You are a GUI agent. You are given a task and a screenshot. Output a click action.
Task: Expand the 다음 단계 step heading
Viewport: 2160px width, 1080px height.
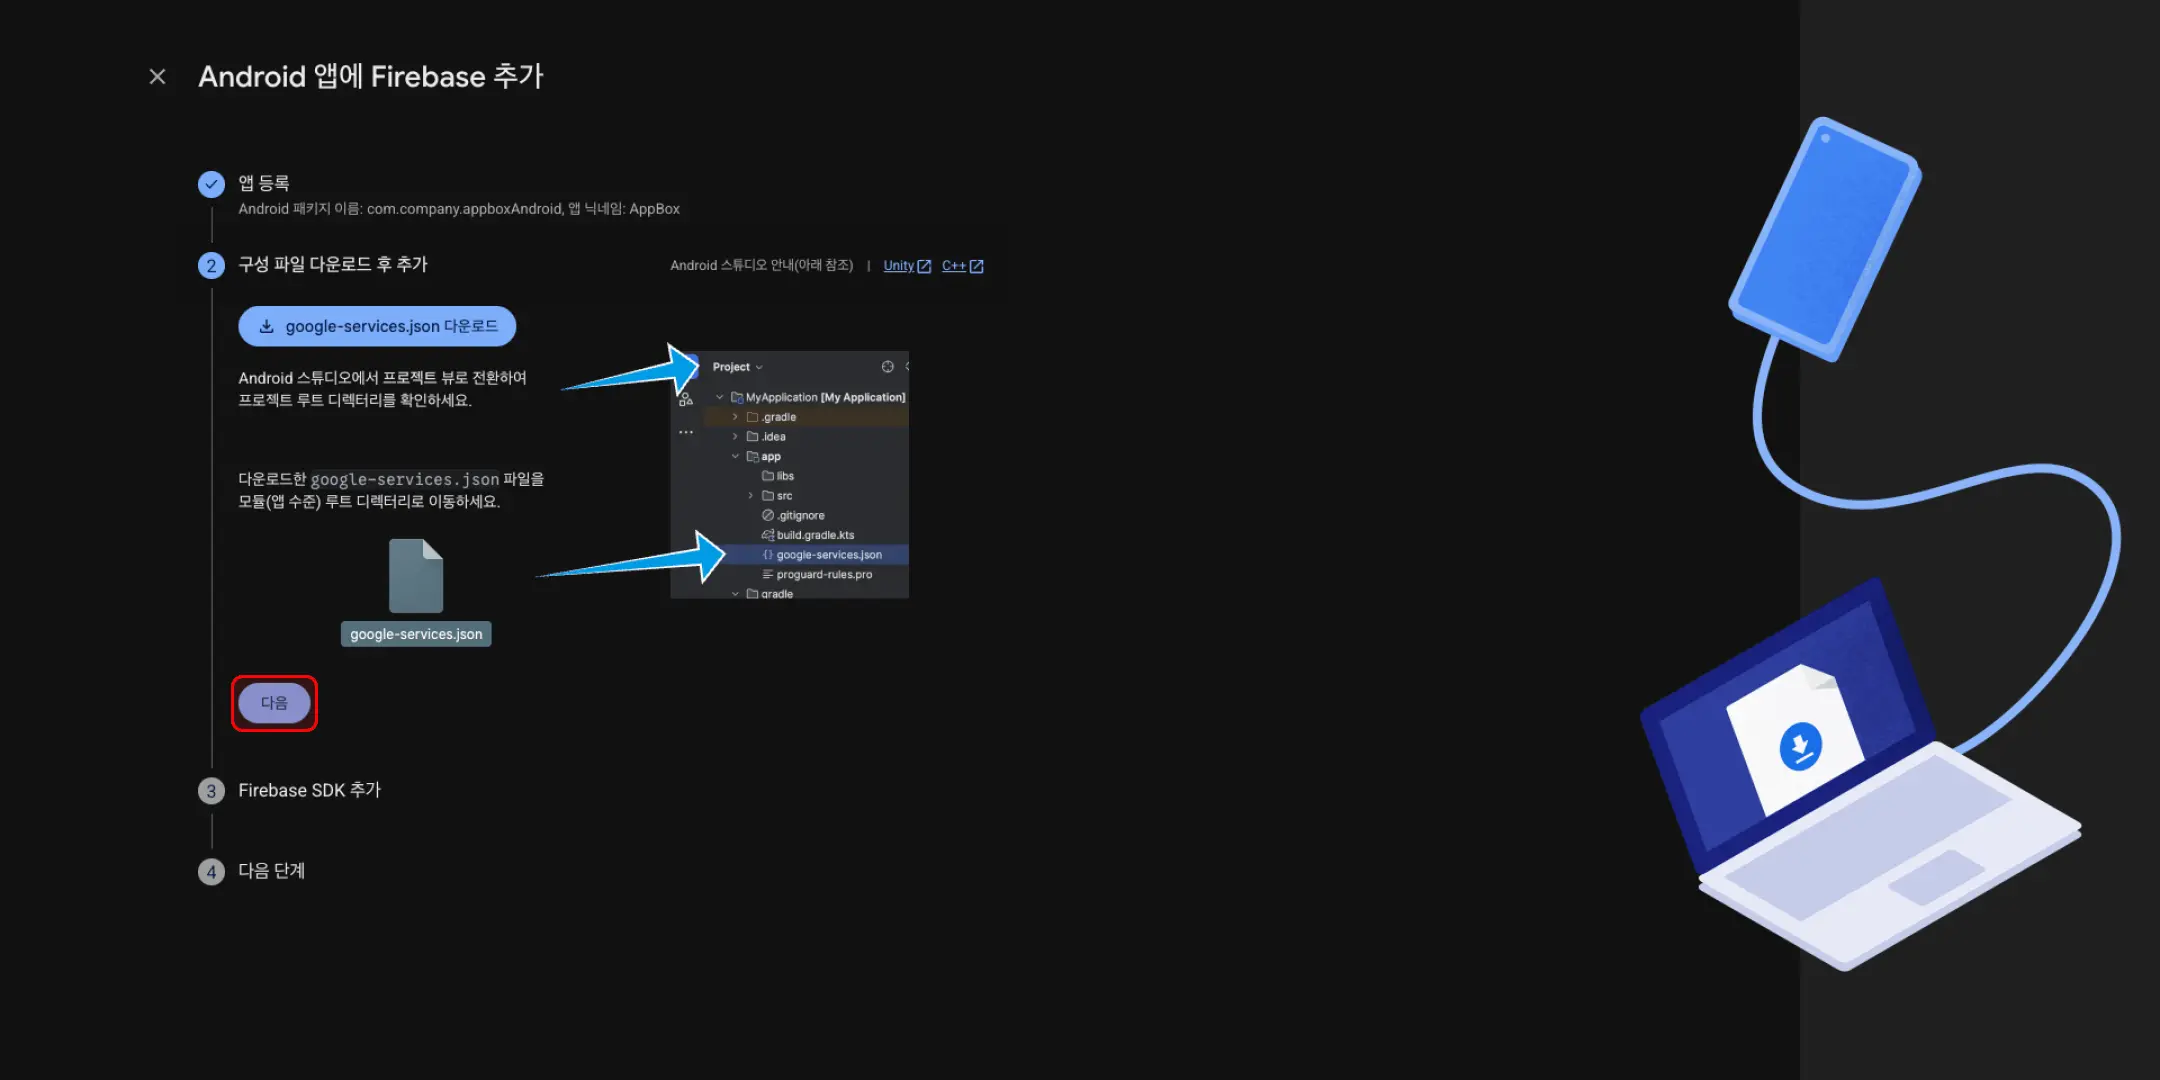[271, 871]
